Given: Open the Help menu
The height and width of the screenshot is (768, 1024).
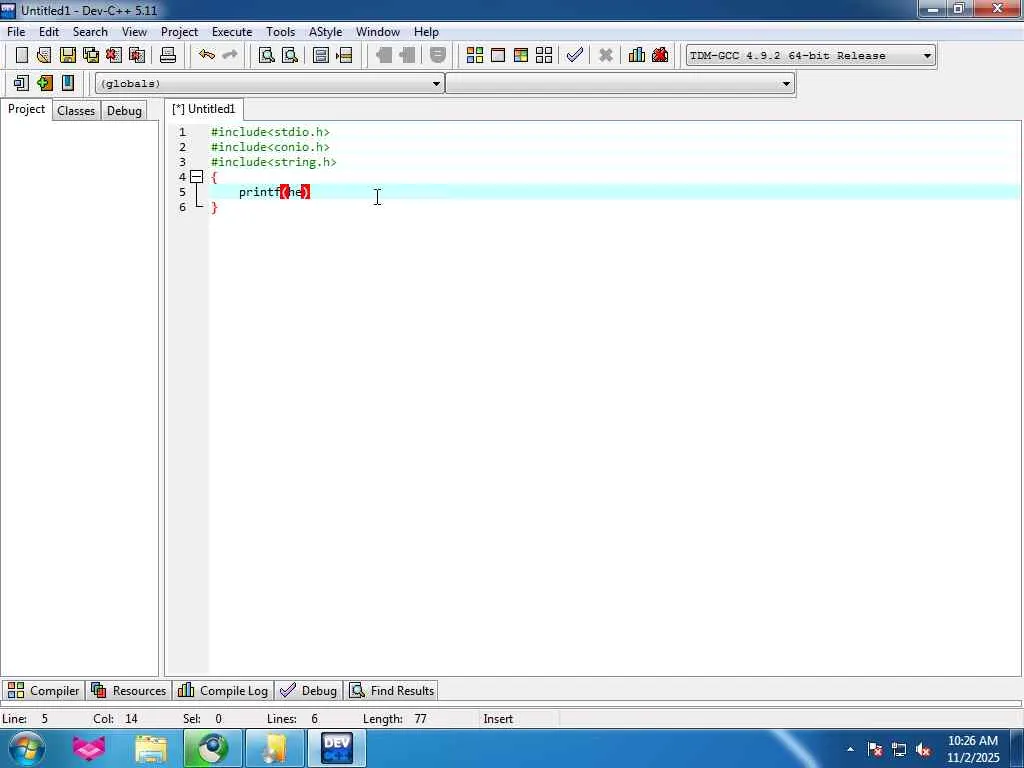Looking at the screenshot, I should pos(426,31).
